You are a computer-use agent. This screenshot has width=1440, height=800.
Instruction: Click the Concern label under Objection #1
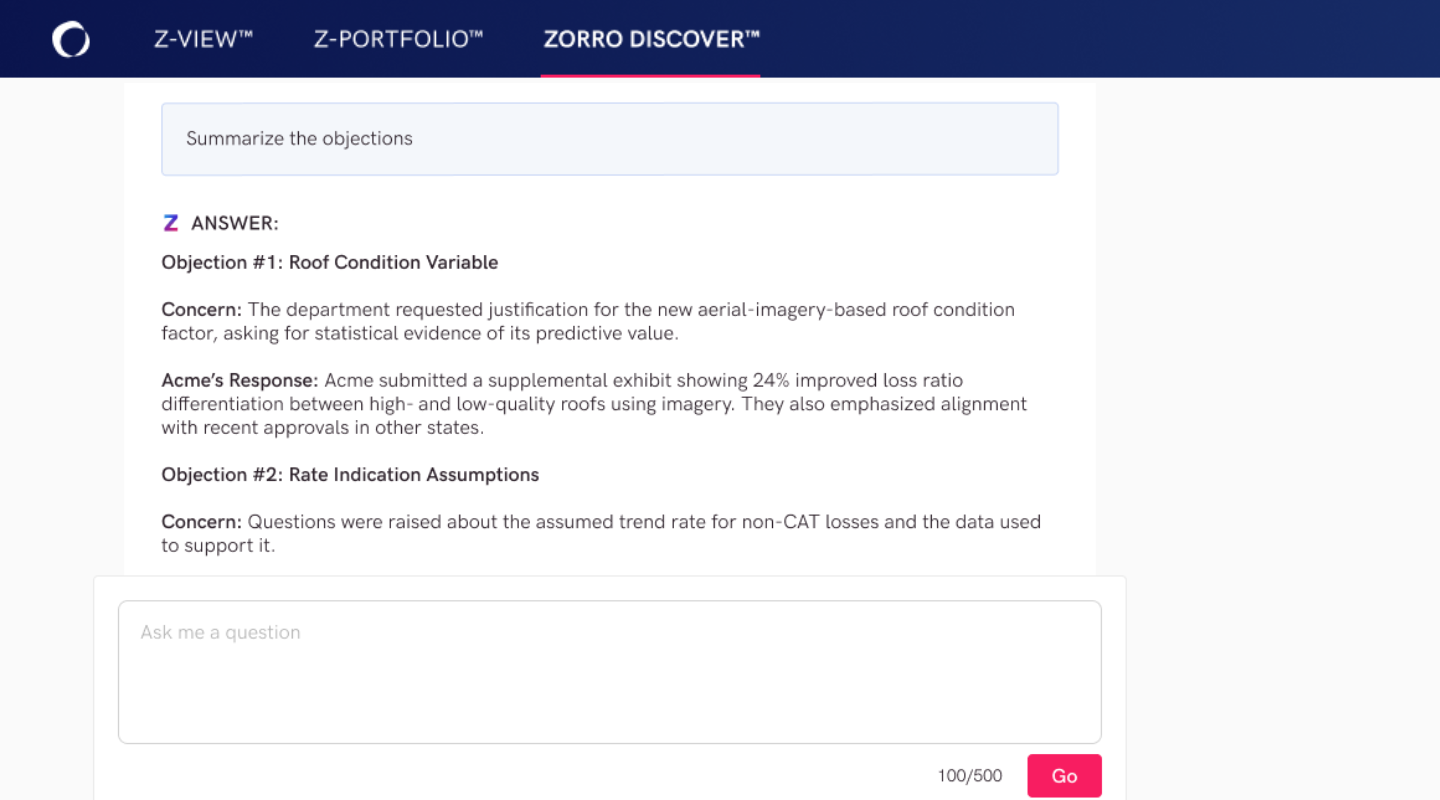tap(202, 310)
